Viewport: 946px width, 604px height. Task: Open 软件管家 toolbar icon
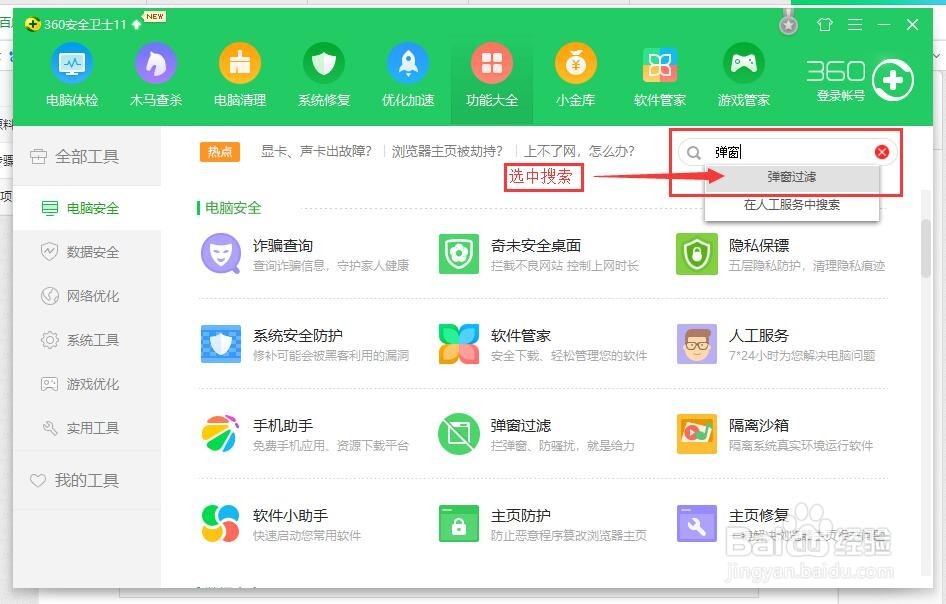click(x=659, y=63)
